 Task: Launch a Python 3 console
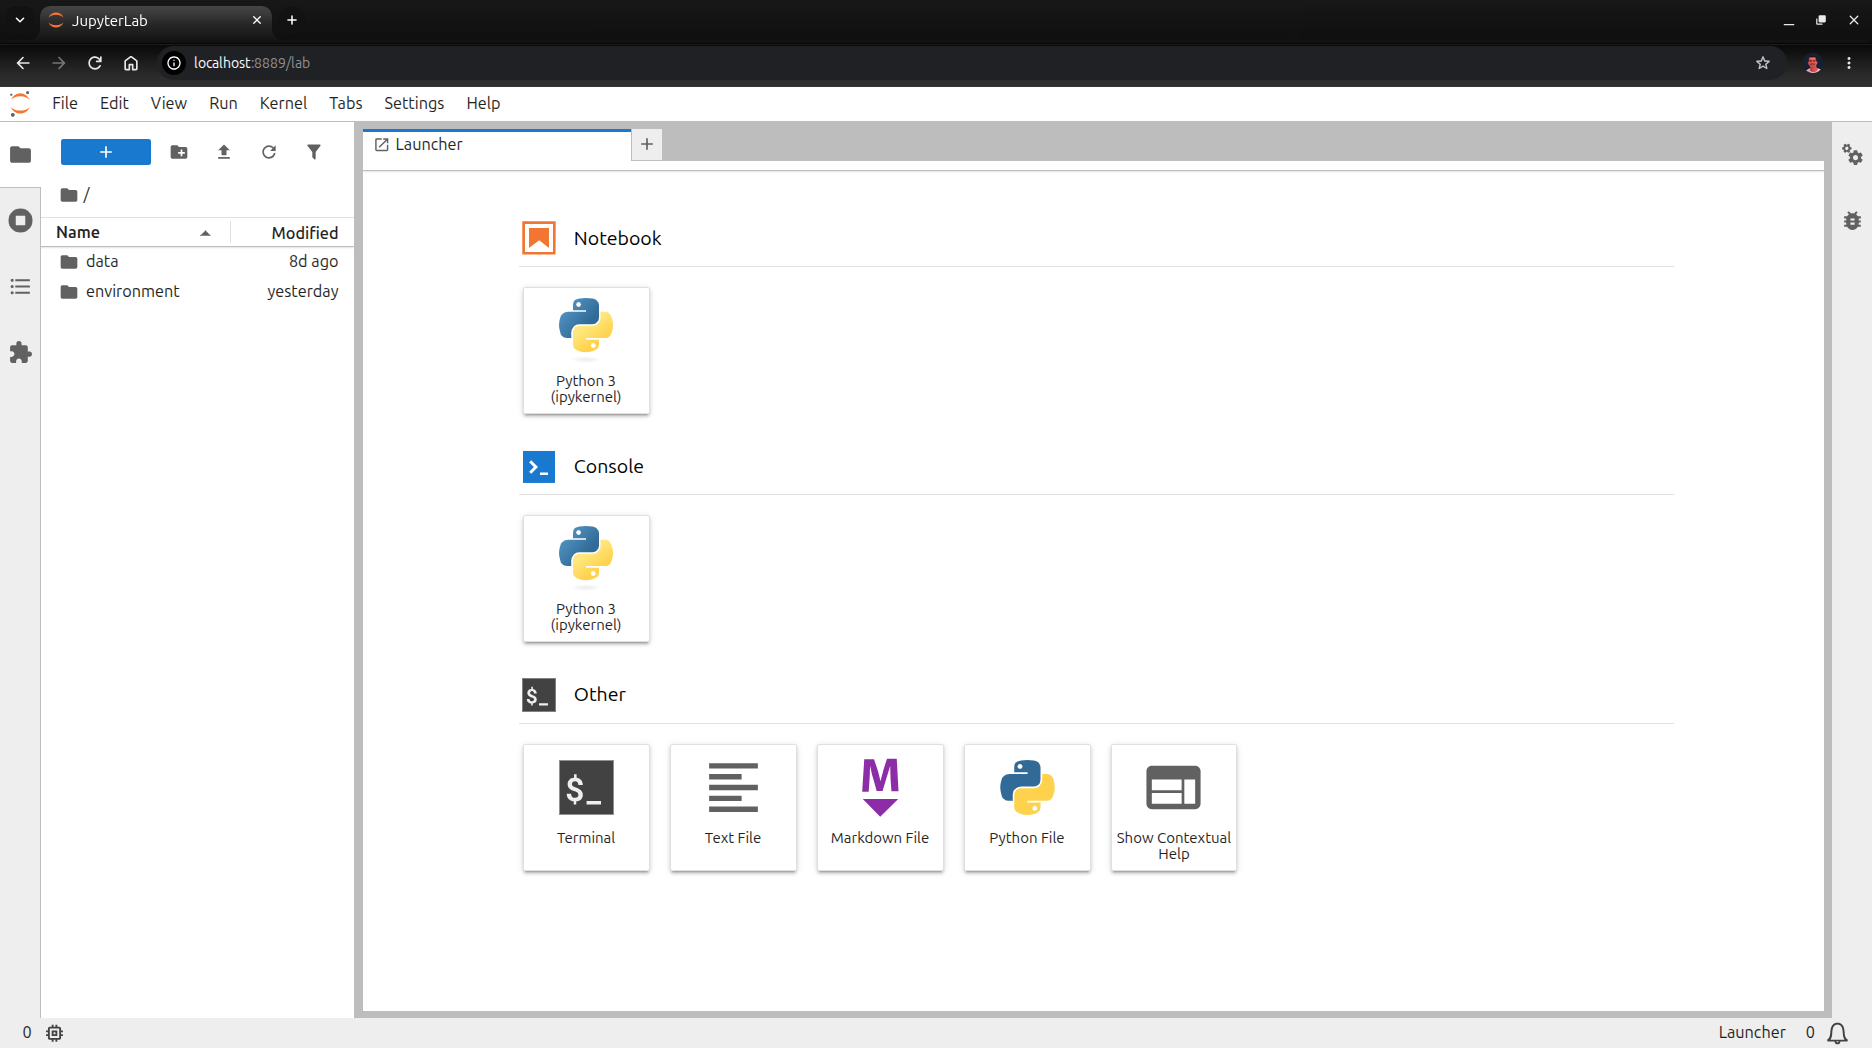click(x=586, y=579)
